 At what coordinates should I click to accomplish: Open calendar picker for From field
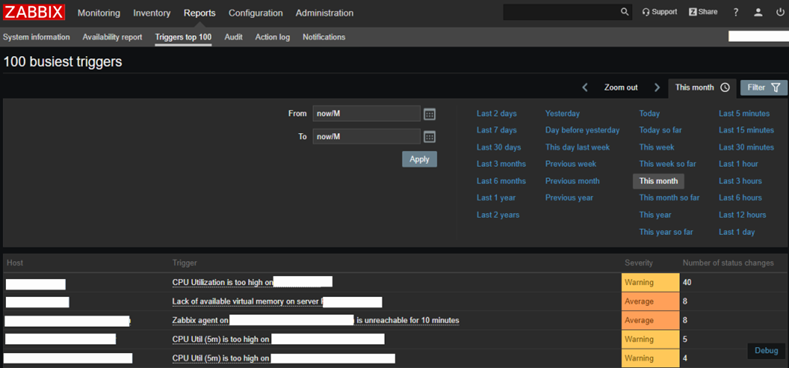429,114
